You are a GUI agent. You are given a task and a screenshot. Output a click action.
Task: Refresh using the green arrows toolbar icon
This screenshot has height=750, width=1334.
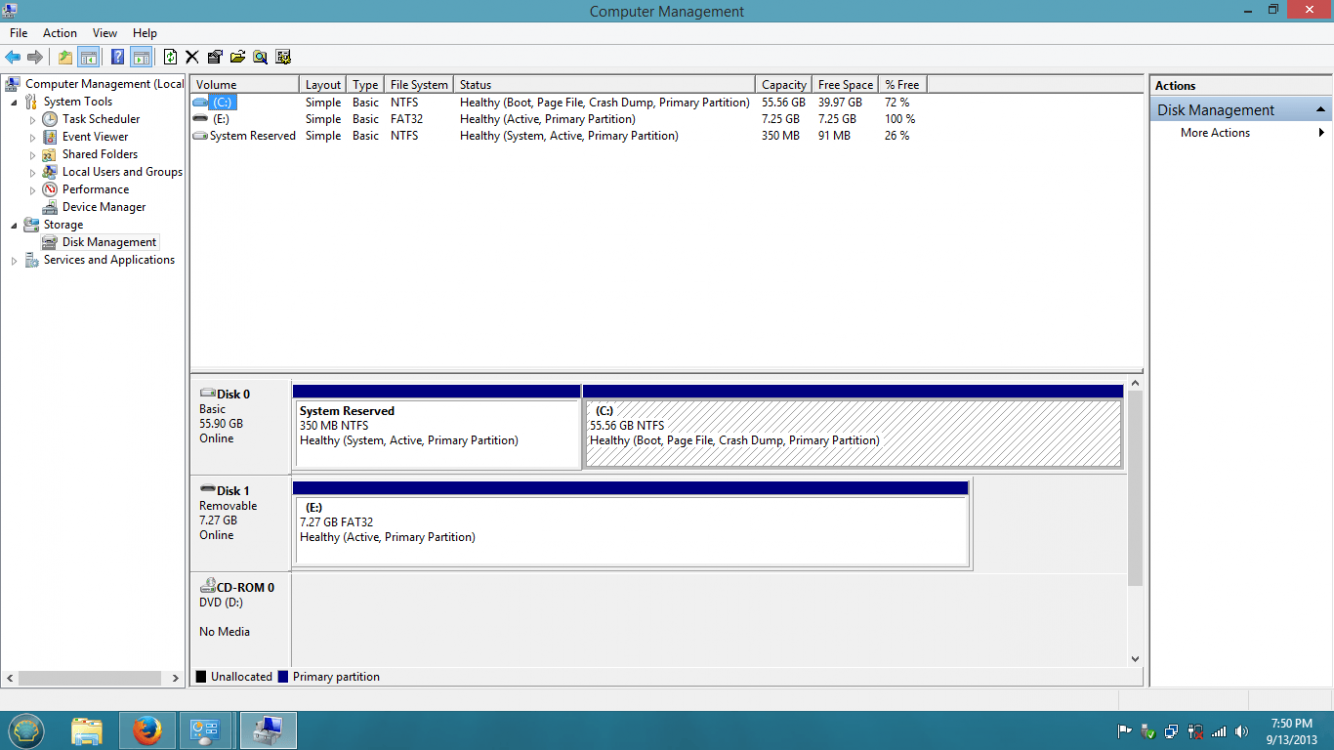[170, 57]
